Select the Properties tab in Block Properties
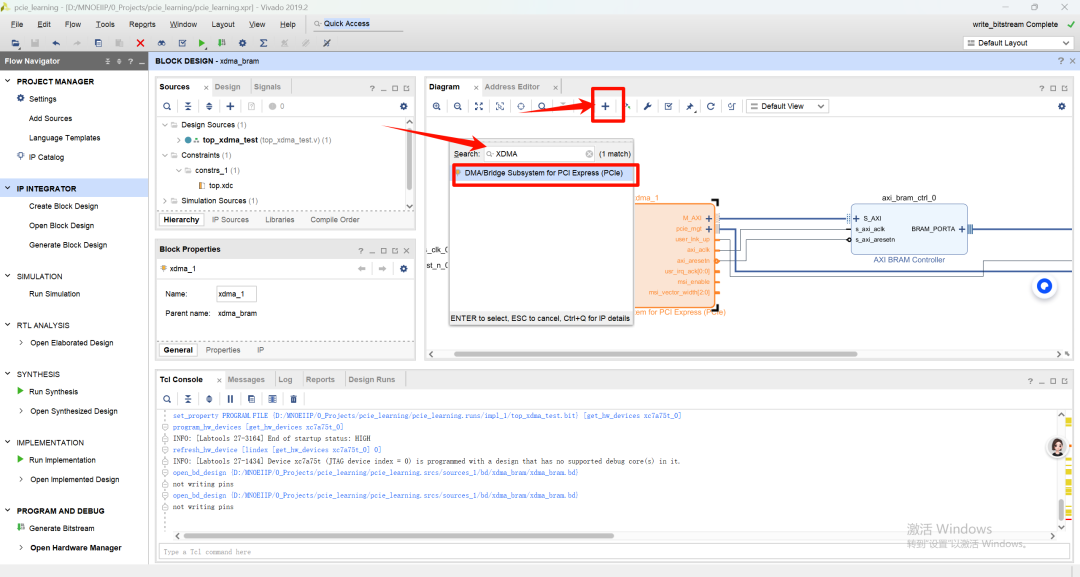This screenshot has height=577, width=1080. pos(222,350)
